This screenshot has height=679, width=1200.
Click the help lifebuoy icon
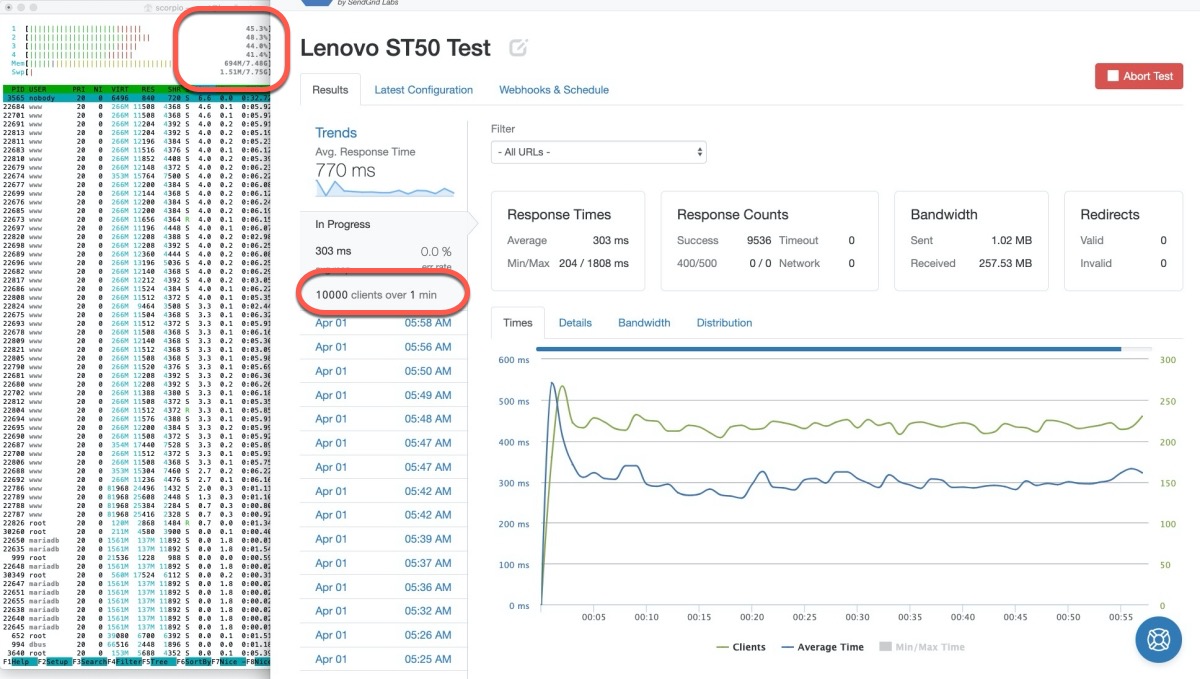pyautogui.click(x=1158, y=640)
